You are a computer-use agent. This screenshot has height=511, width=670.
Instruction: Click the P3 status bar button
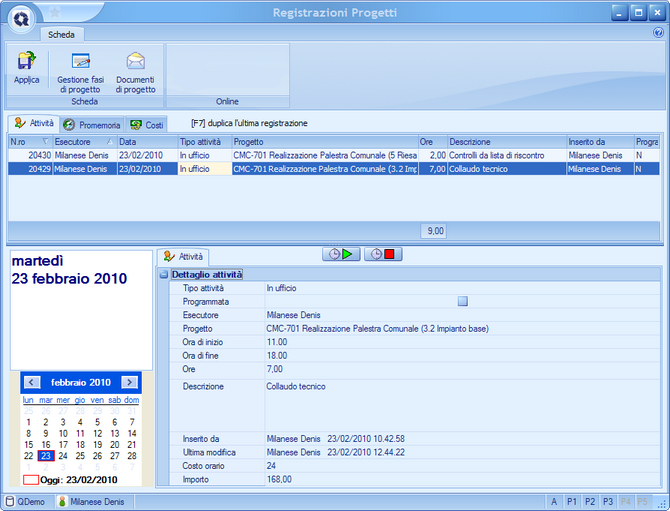tap(608, 502)
